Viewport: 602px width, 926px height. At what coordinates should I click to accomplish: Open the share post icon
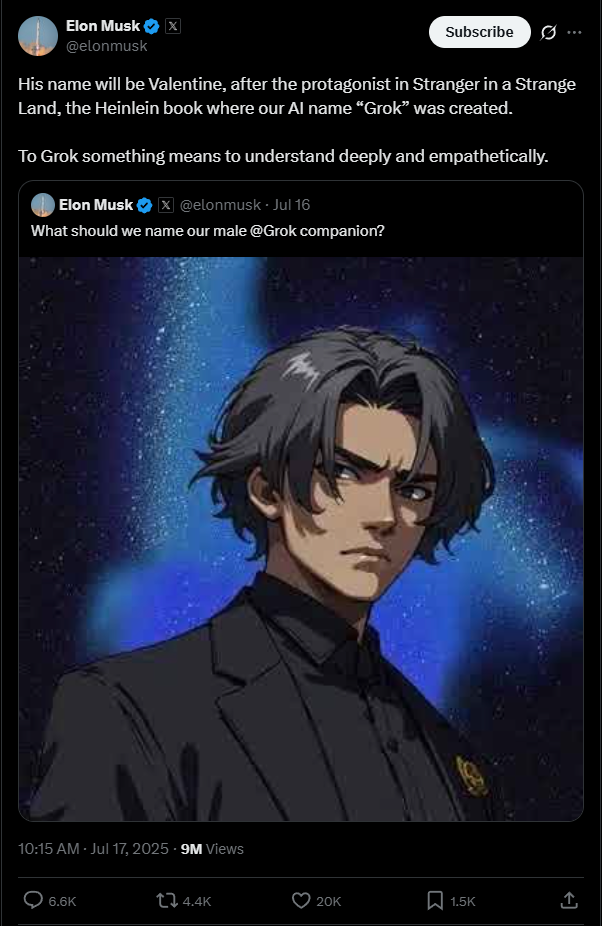coord(569,900)
